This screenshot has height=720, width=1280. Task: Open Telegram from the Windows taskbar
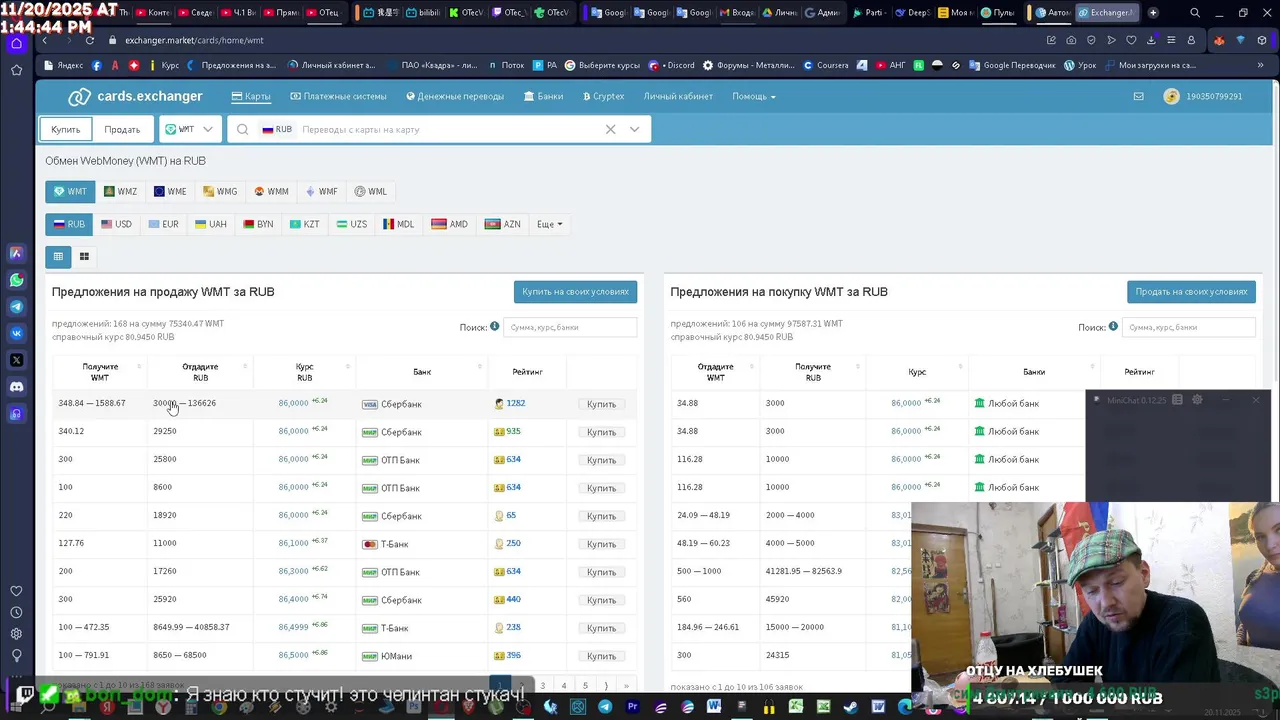click(605, 707)
